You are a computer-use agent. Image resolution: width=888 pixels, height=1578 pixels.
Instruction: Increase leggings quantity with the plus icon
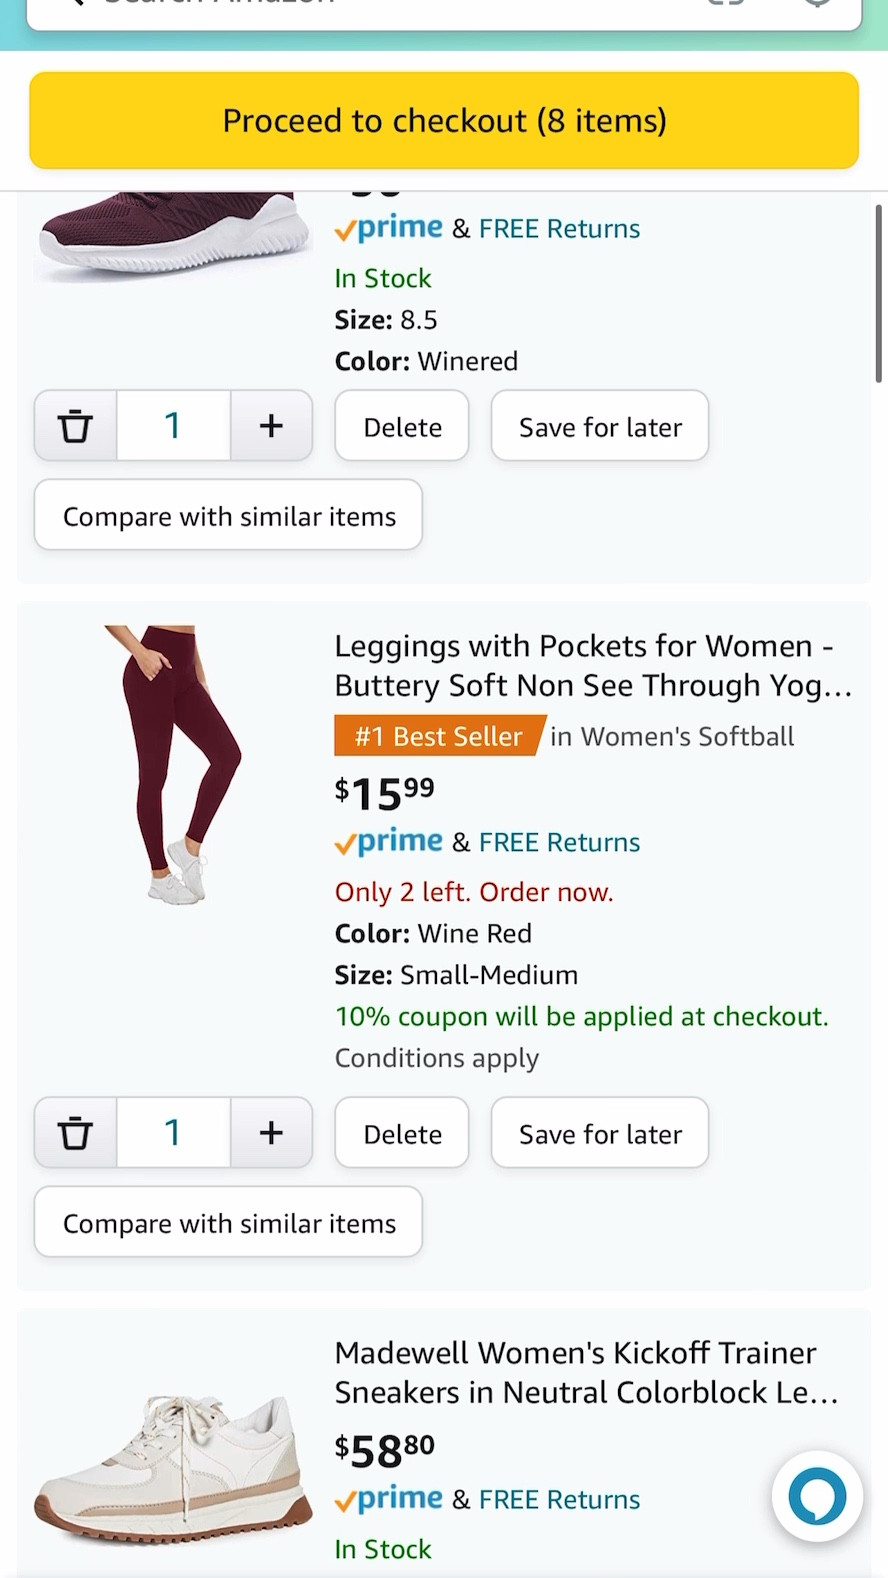click(271, 1132)
